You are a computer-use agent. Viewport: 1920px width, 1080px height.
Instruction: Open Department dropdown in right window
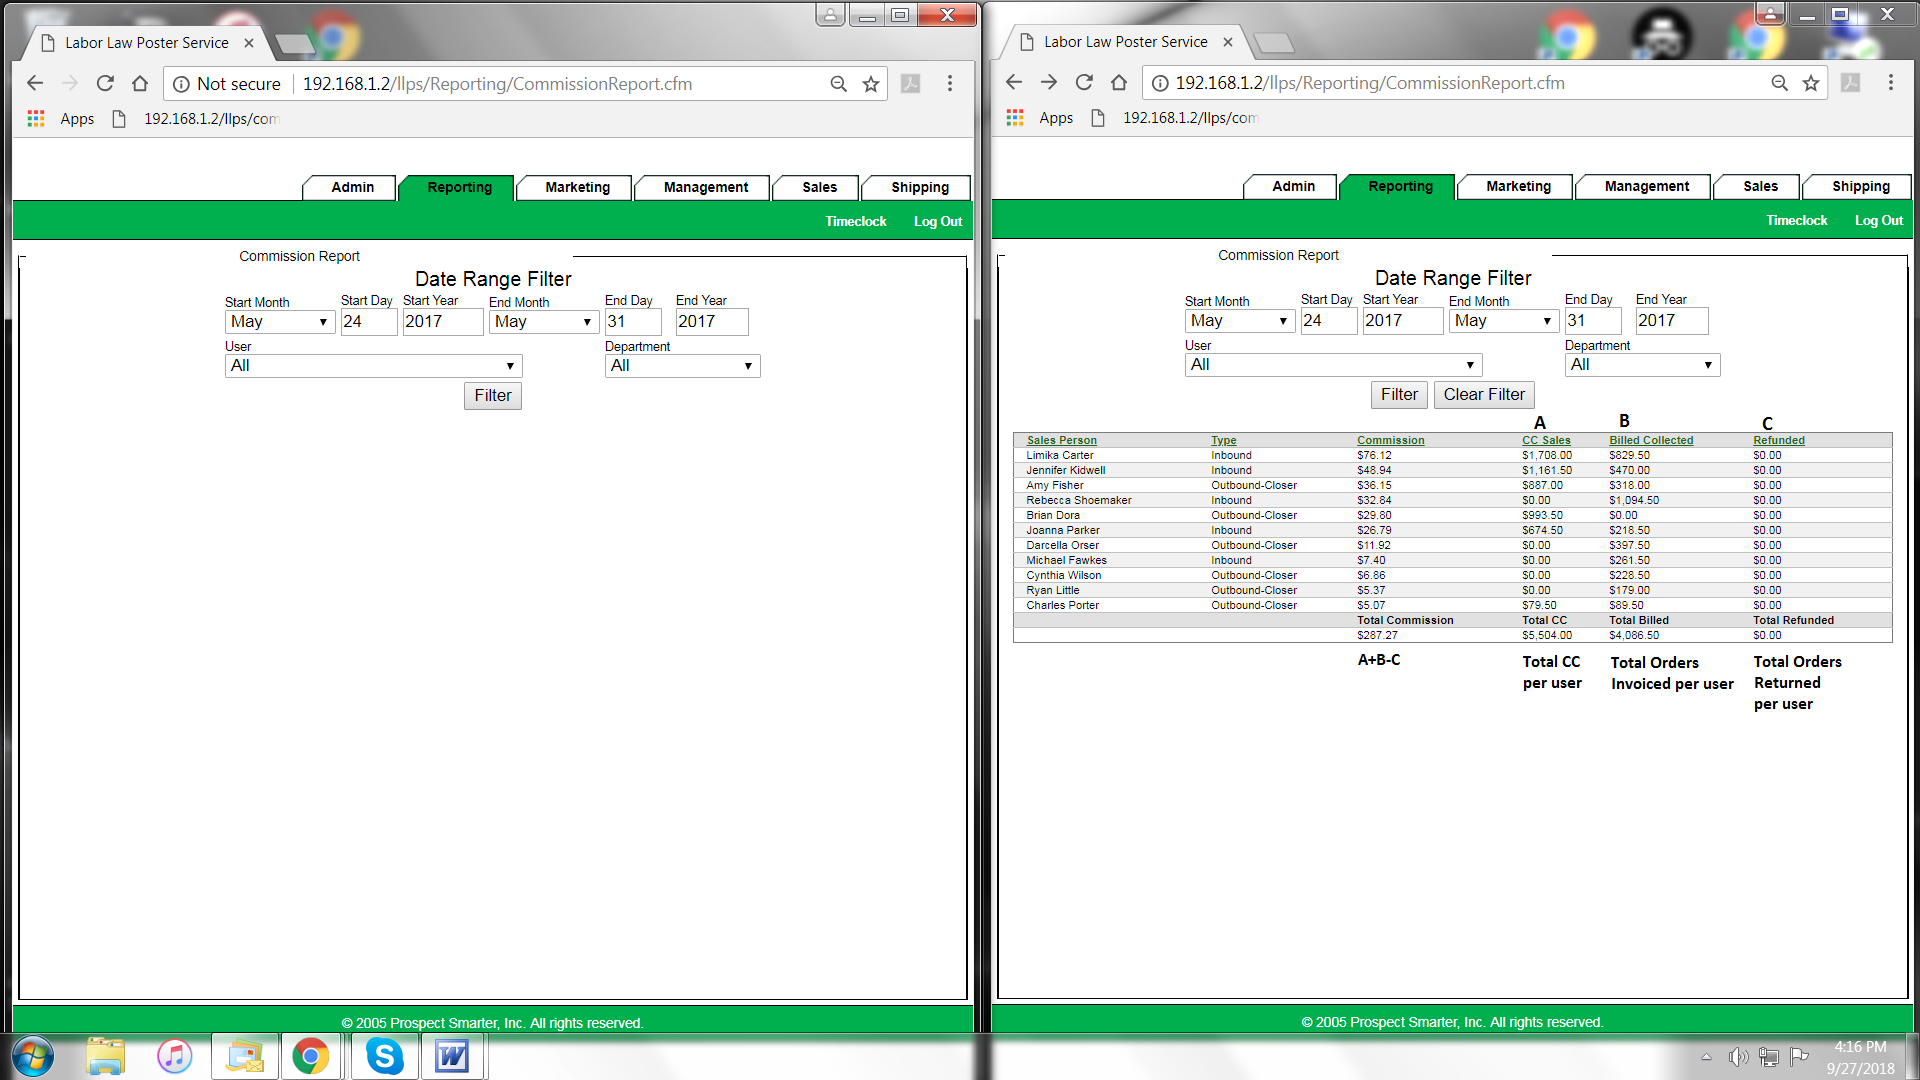pos(1641,365)
